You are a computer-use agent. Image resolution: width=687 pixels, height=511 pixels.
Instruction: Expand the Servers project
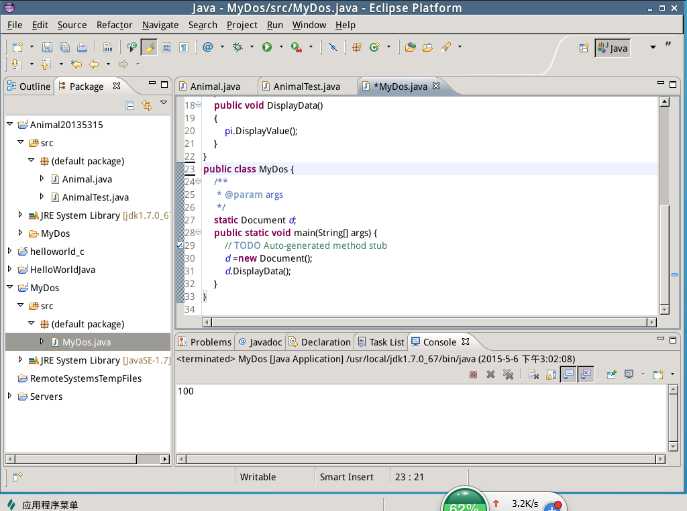(x=10, y=396)
